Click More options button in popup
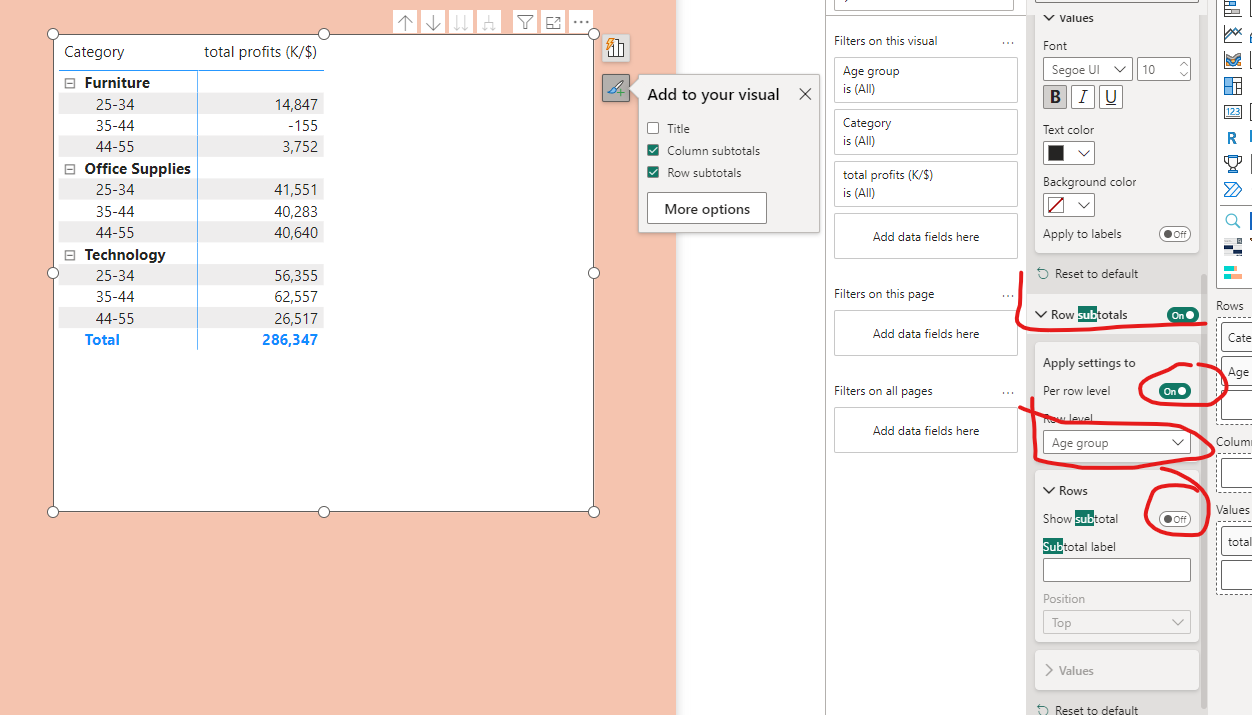Viewport: 1252px width, 715px height. point(707,209)
